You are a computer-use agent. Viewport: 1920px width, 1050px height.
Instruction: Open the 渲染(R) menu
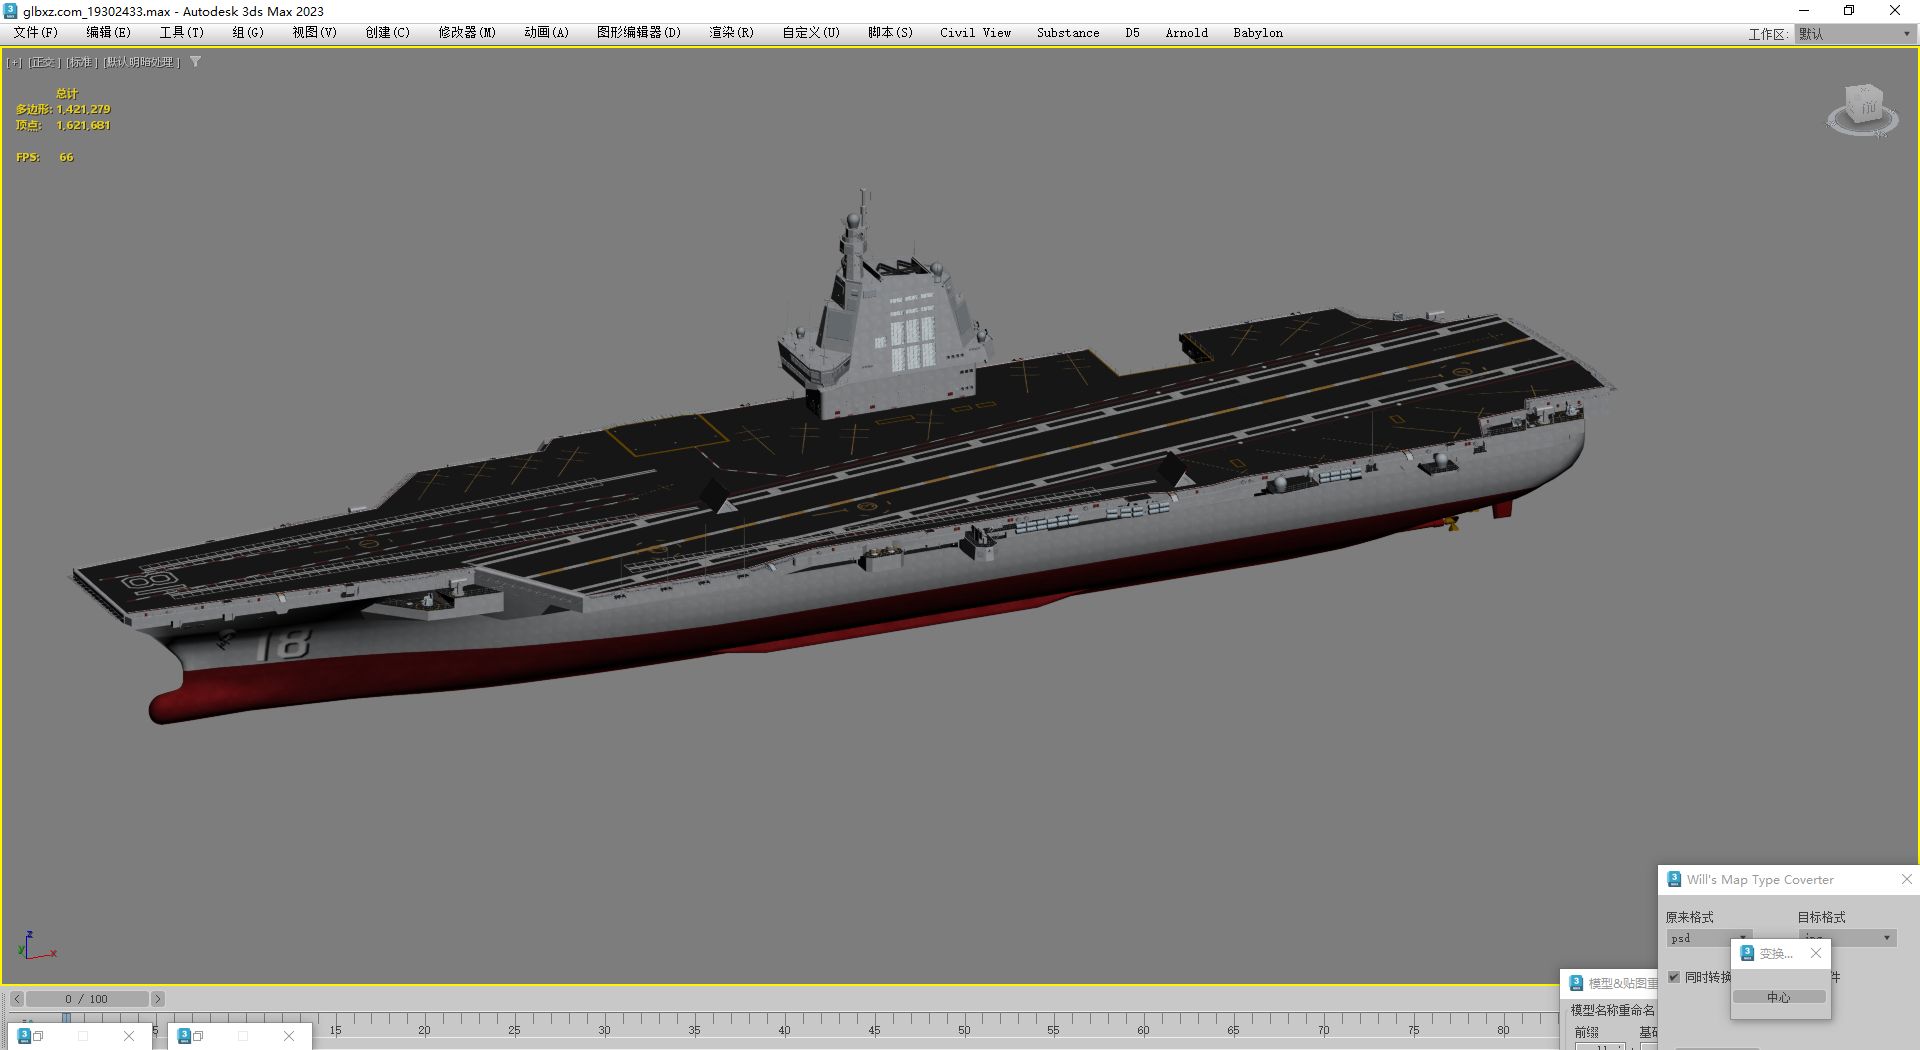pyautogui.click(x=731, y=33)
